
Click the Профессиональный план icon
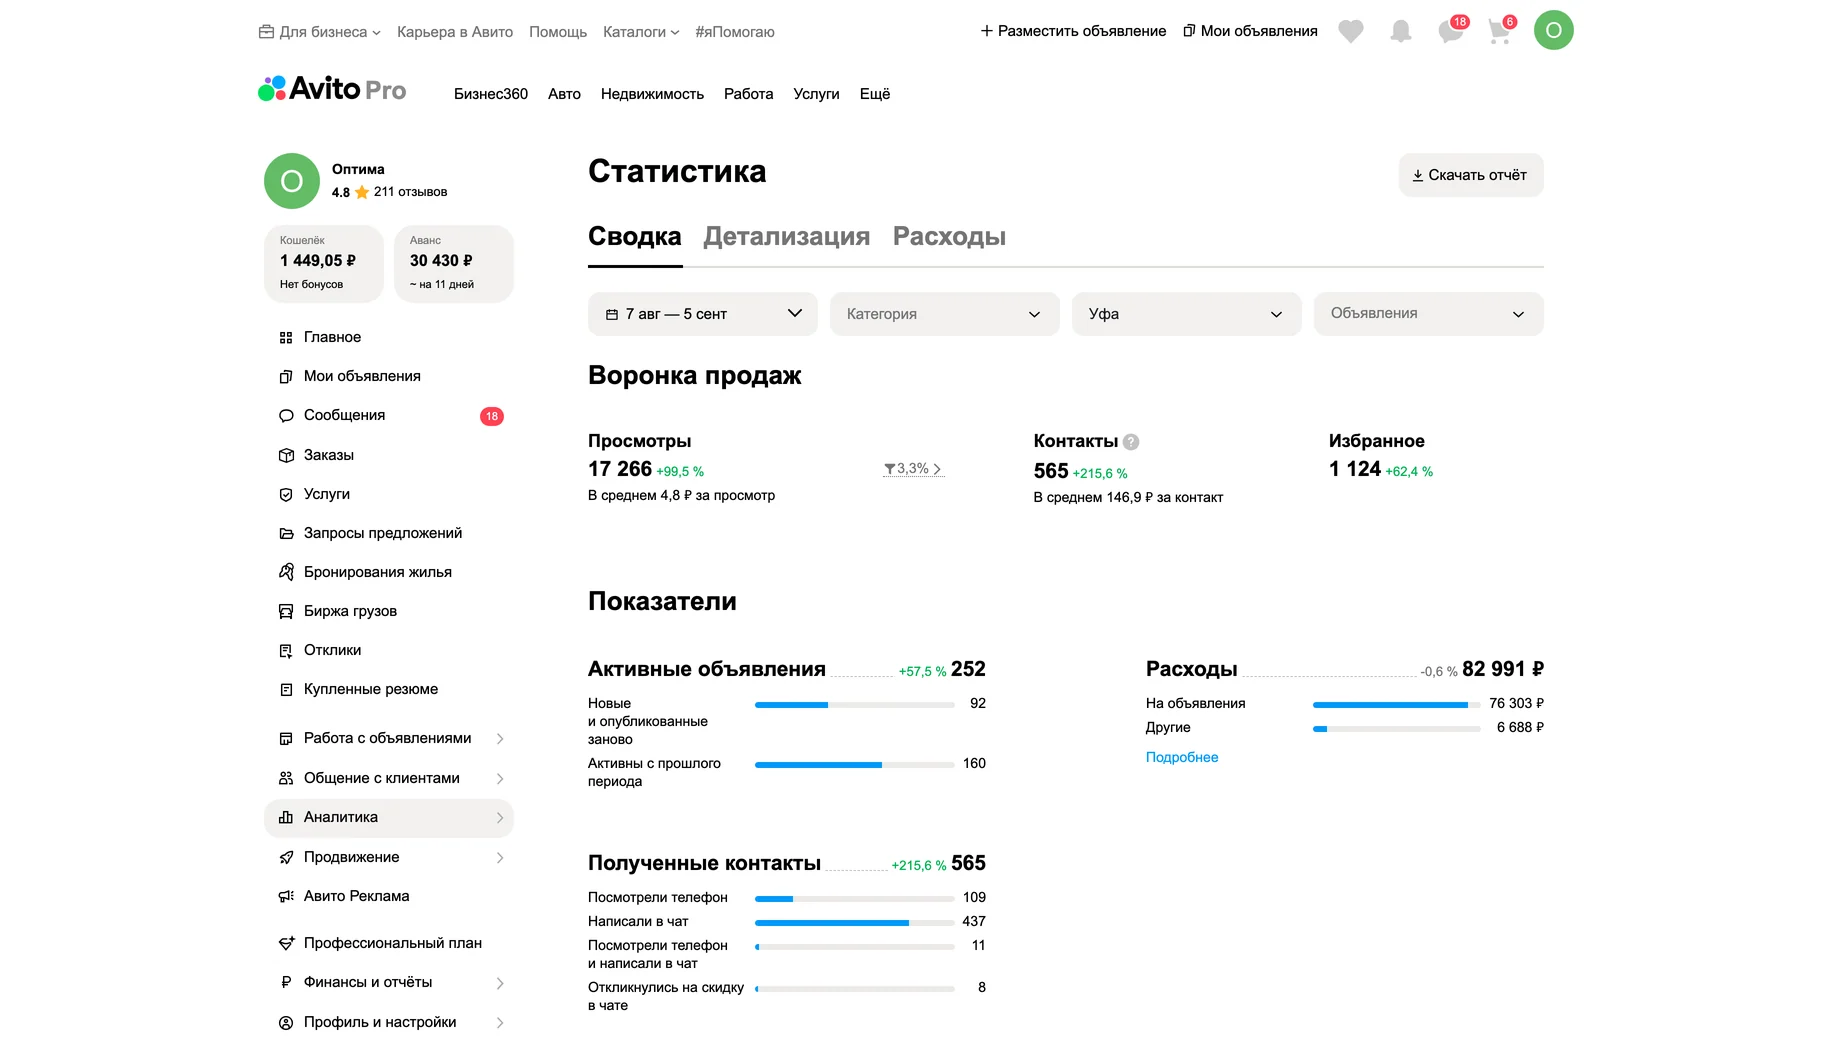click(x=286, y=943)
